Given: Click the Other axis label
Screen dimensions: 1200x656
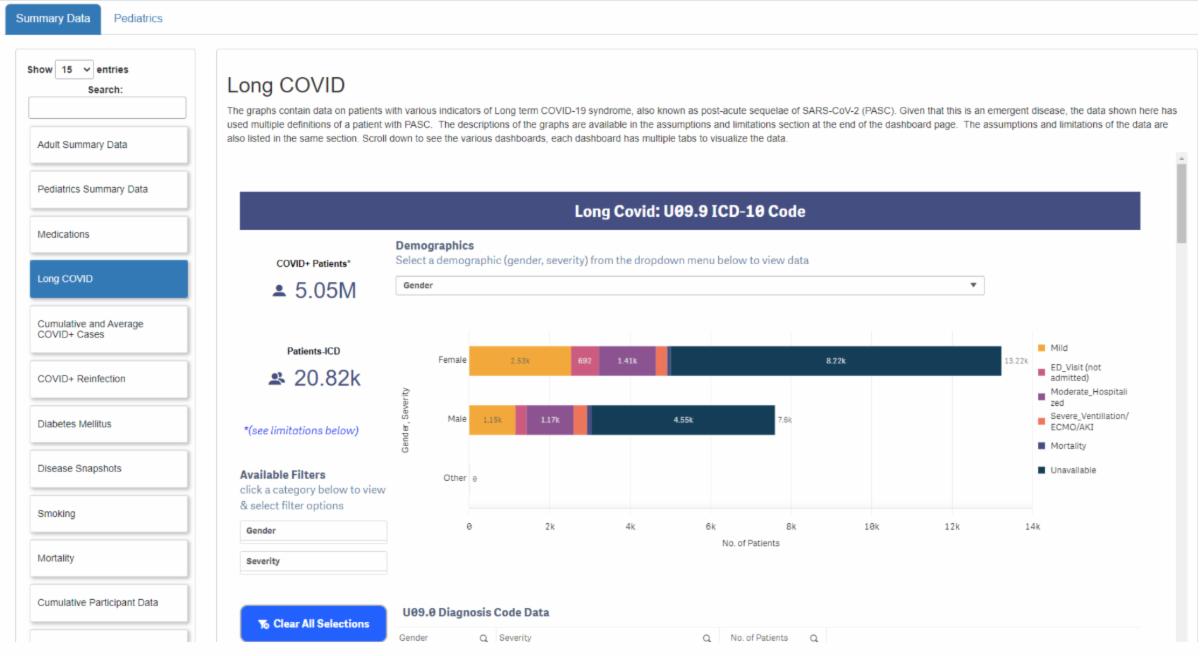Looking at the screenshot, I should pyautogui.click(x=455, y=478).
